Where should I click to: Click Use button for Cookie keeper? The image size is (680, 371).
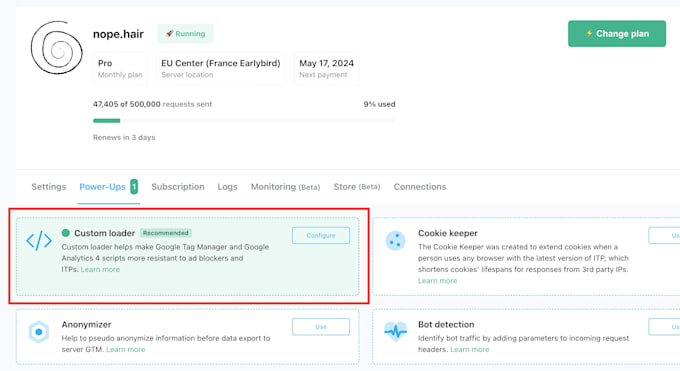664,235
